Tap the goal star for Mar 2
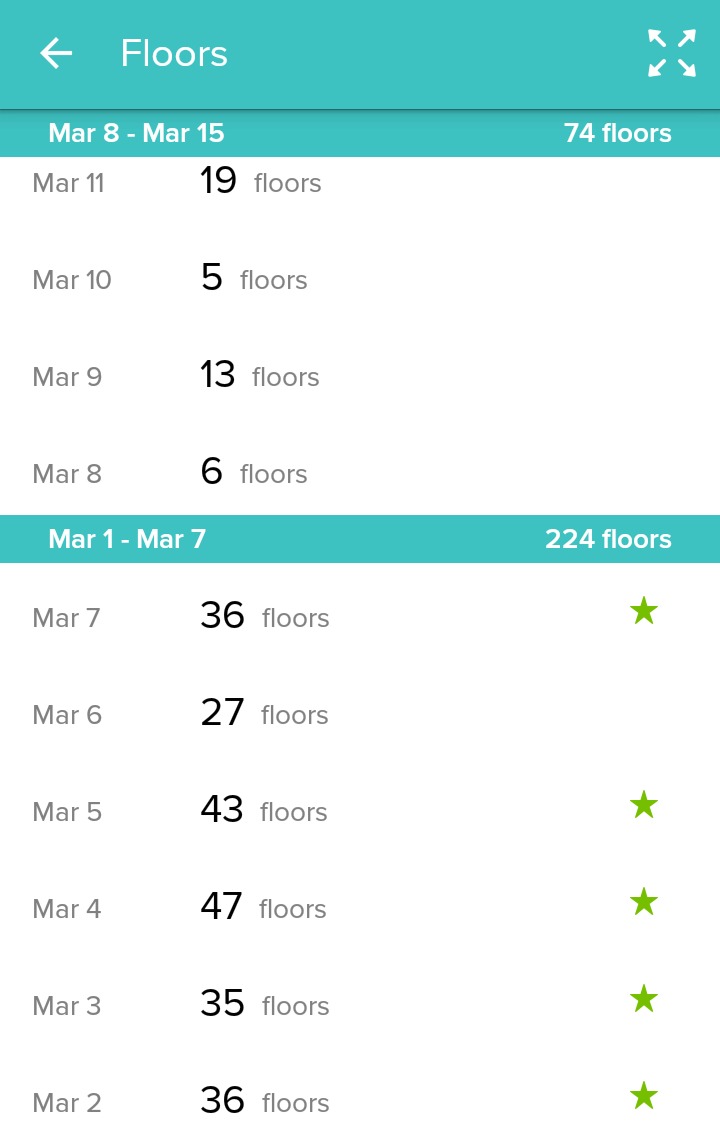The width and height of the screenshot is (720, 1131). [x=644, y=1096]
